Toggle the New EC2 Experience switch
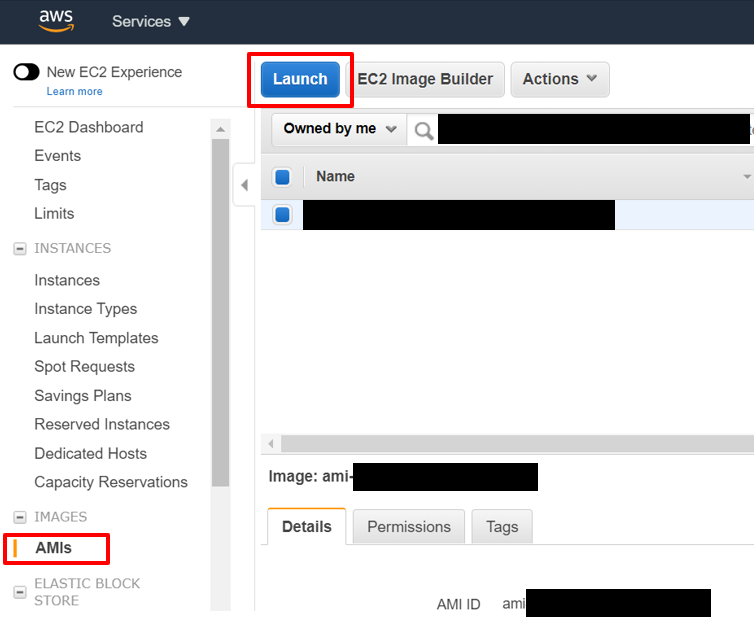Image resolution: width=754 pixels, height=620 pixels. tap(26, 72)
